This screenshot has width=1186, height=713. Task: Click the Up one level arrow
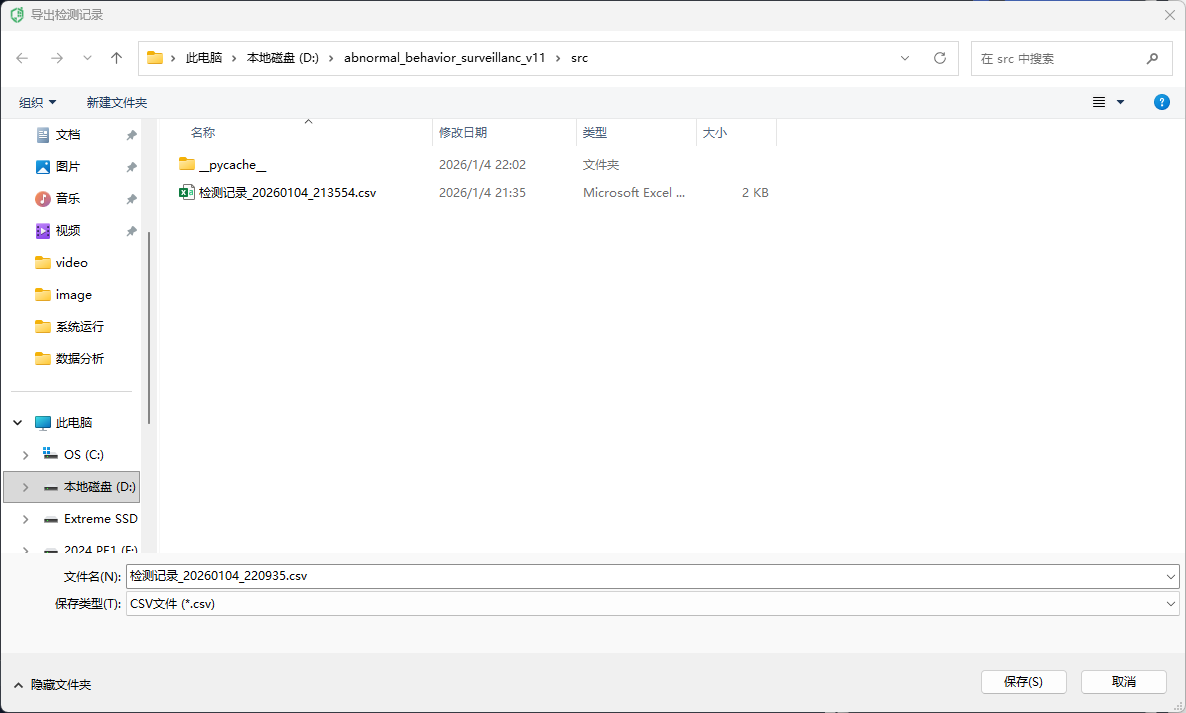coord(116,58)
